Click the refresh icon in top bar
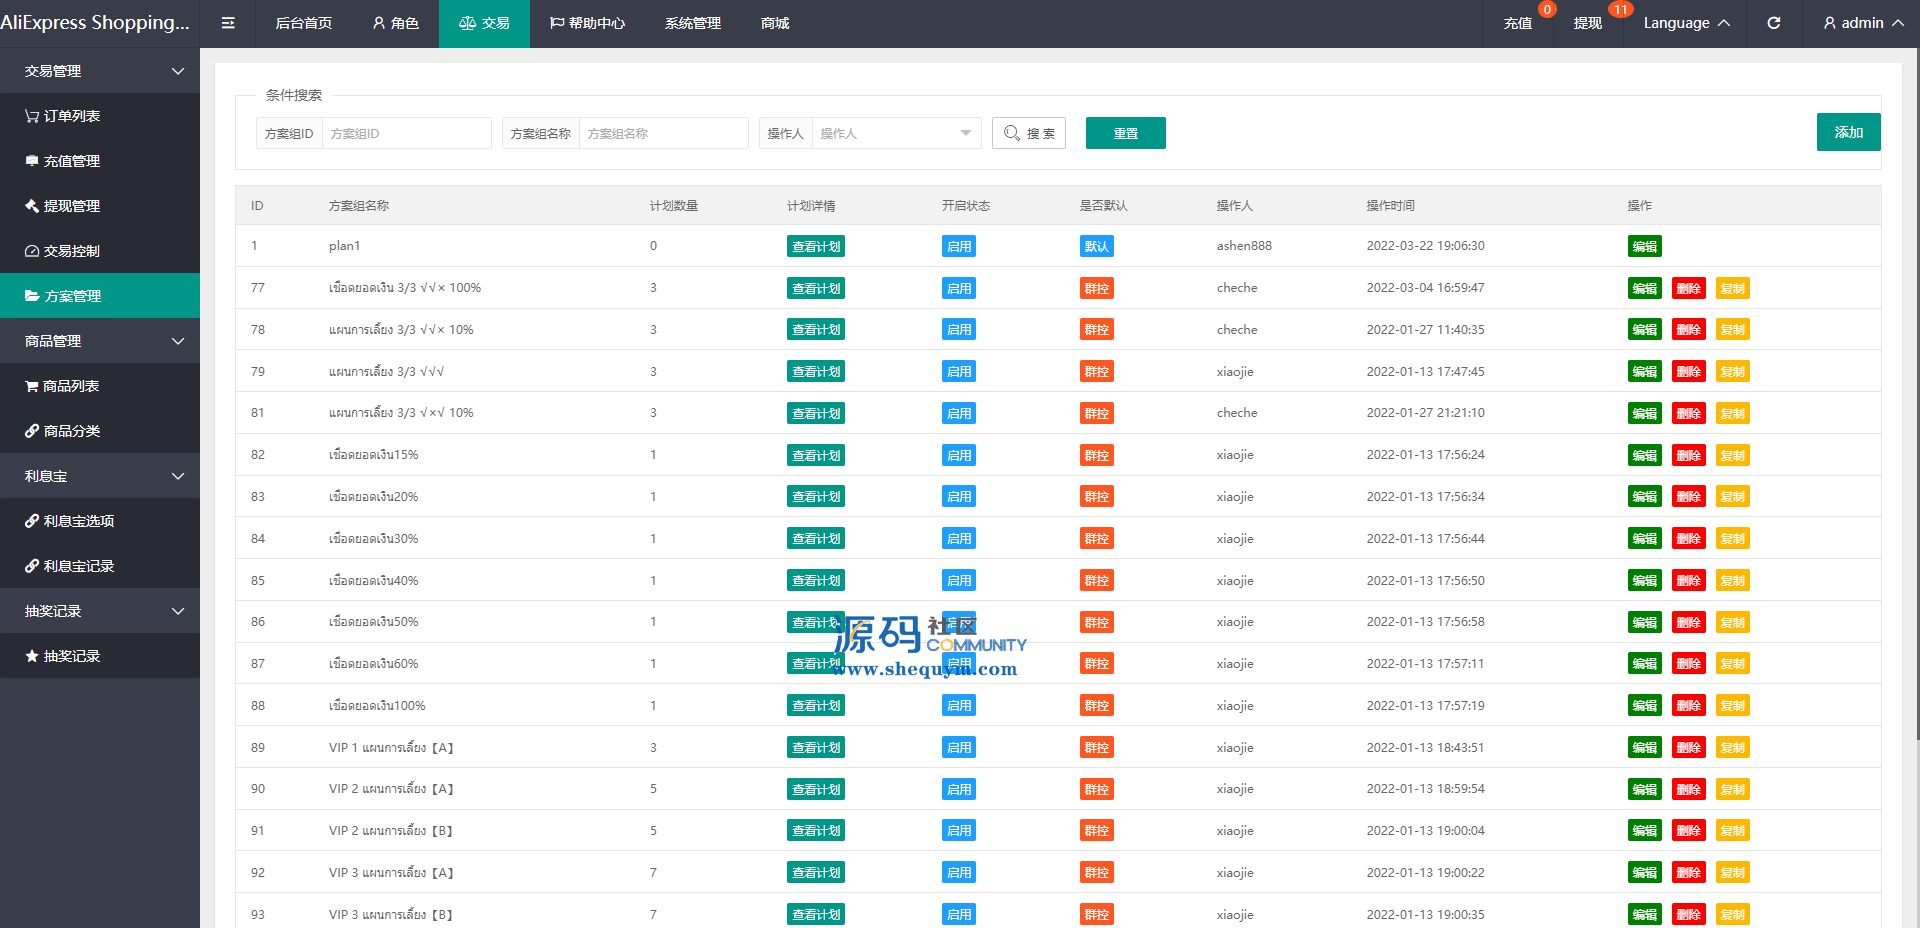This screenshot has height=928, width=1920. pyautogui.click(x=1774, y=23)
